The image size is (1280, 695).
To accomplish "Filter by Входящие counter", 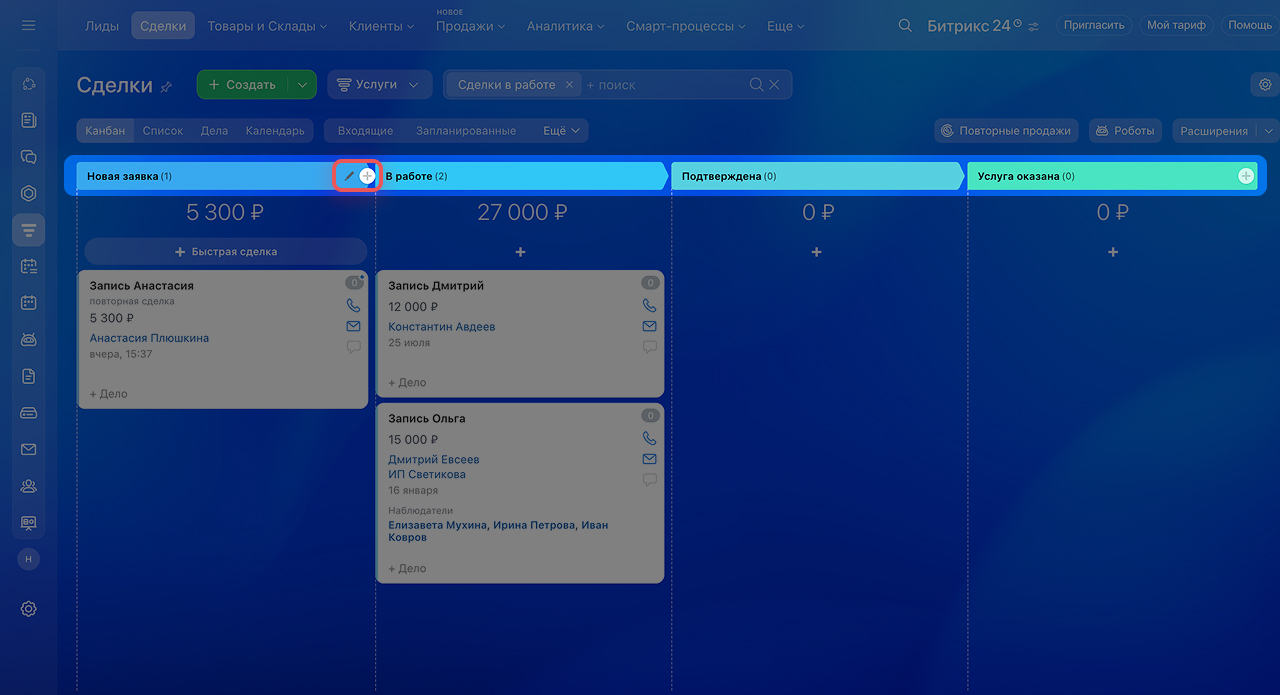I will (x=365, y=131).
